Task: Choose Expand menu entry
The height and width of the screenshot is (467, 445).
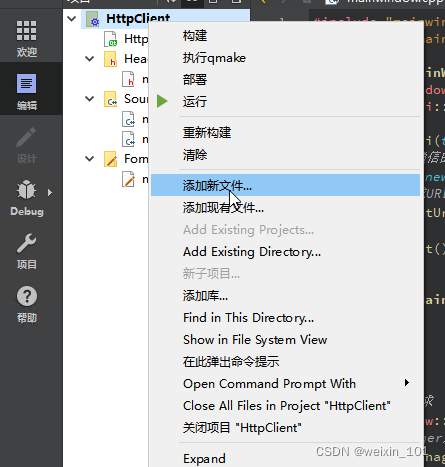Action: point(285,459)
